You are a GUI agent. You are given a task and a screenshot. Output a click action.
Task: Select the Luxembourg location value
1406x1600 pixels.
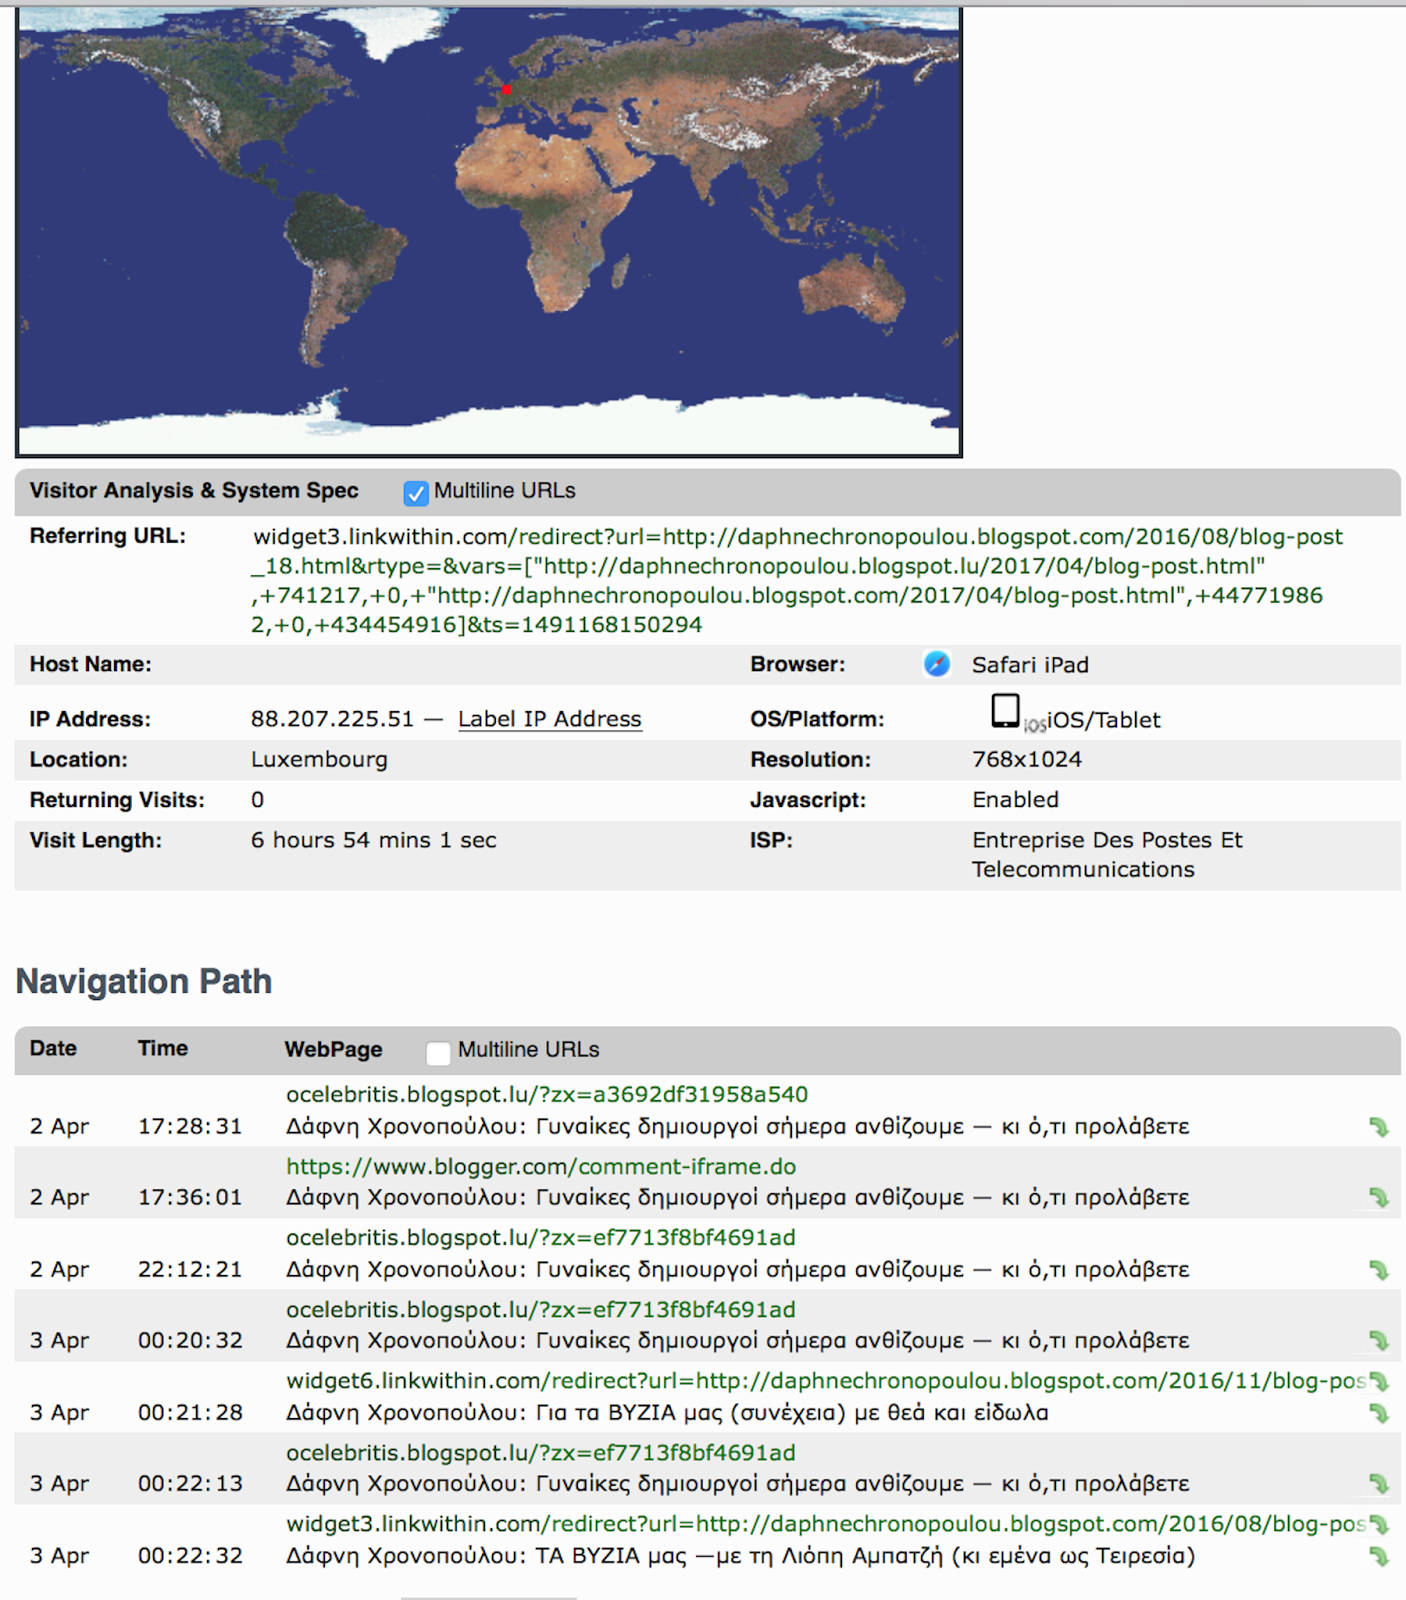tap(319, 760)
